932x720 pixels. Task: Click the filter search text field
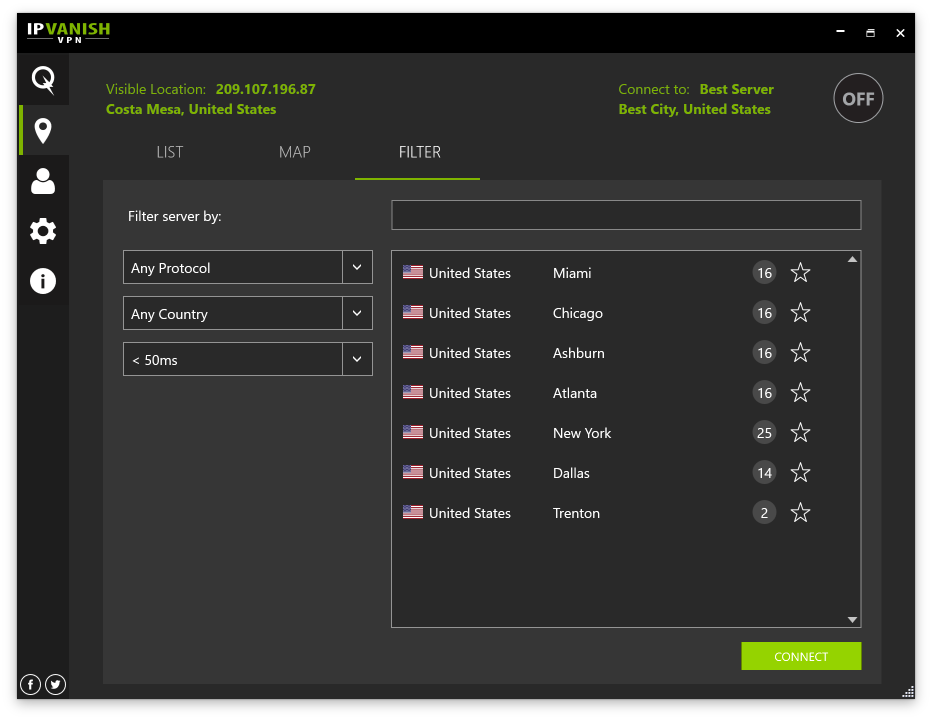coord(626,215)
